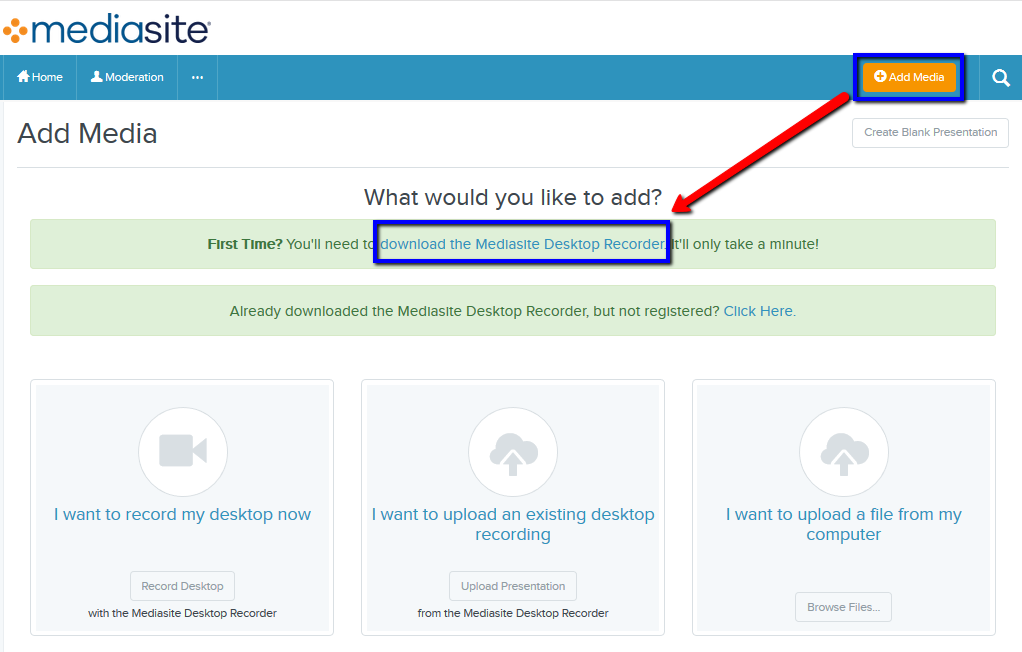Choose 'I want to upload an existing desktop recording'

point(513,524)
